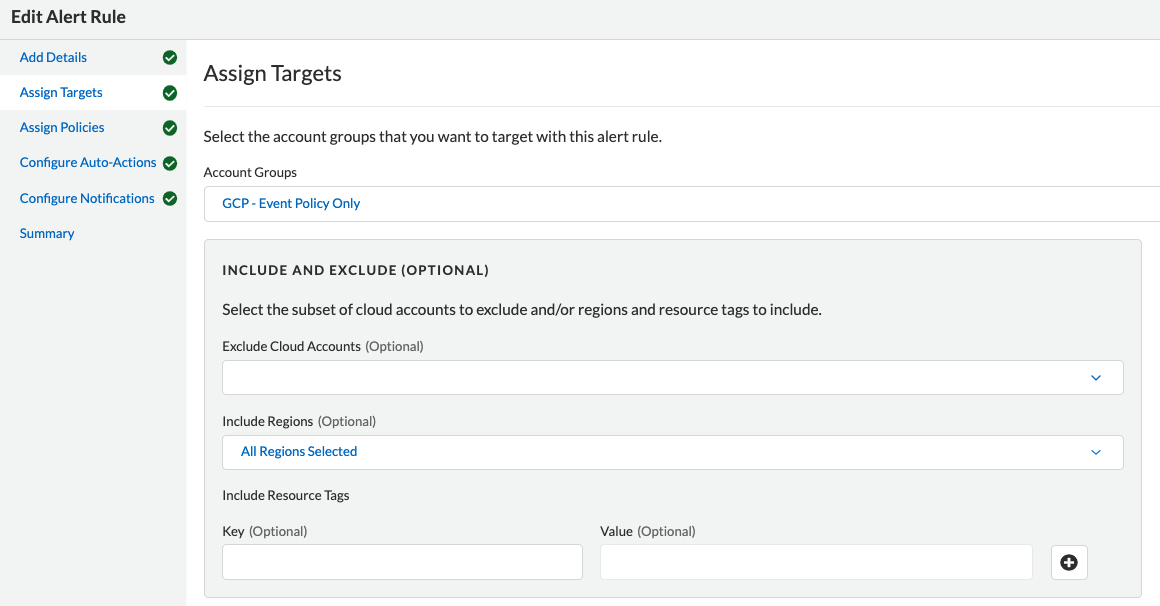The image size is (1160, 606).
Task: Click the green checkmark beside Assign Targets
Action: tap(170, 93)
